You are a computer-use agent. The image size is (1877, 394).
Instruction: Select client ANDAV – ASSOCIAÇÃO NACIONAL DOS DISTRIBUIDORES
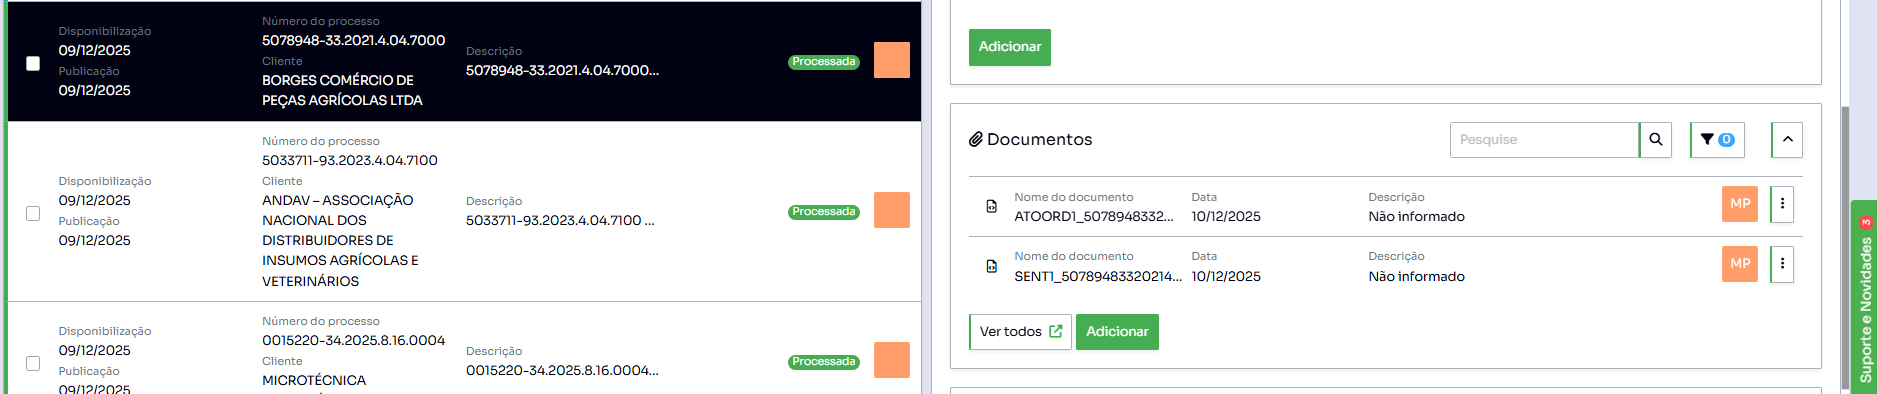click(x=340, y=240)
